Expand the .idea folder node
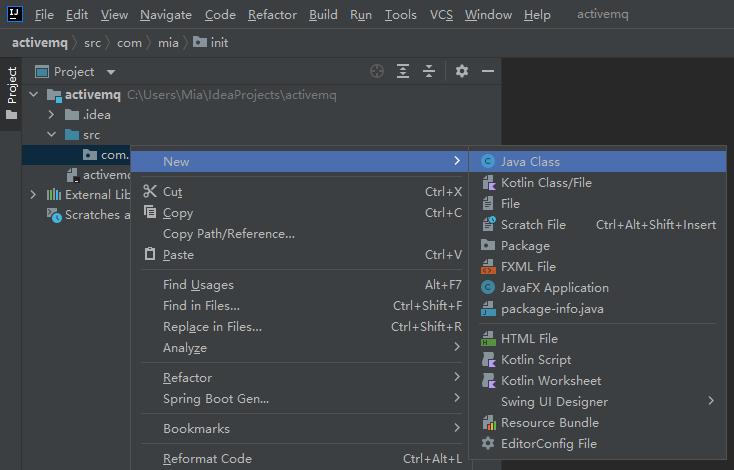 click(51, 115)
